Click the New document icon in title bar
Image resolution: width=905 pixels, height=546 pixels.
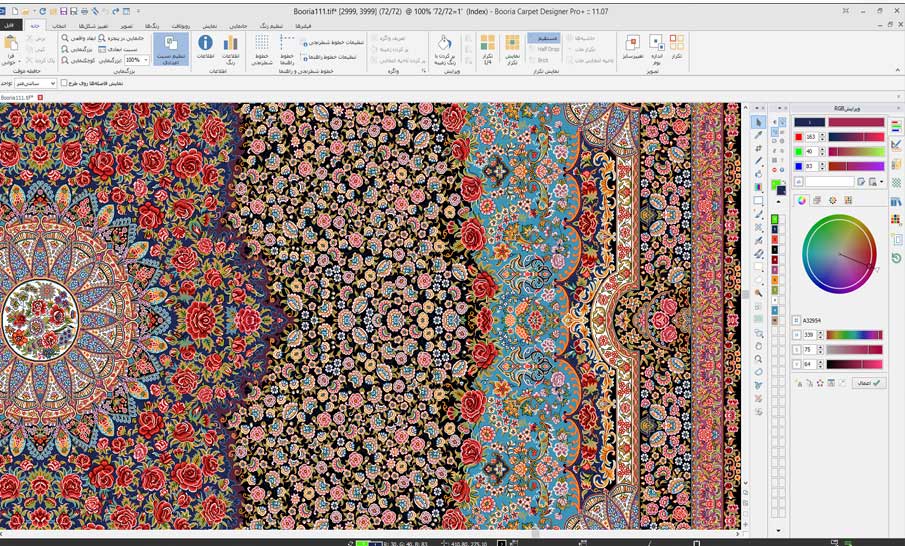15,11
